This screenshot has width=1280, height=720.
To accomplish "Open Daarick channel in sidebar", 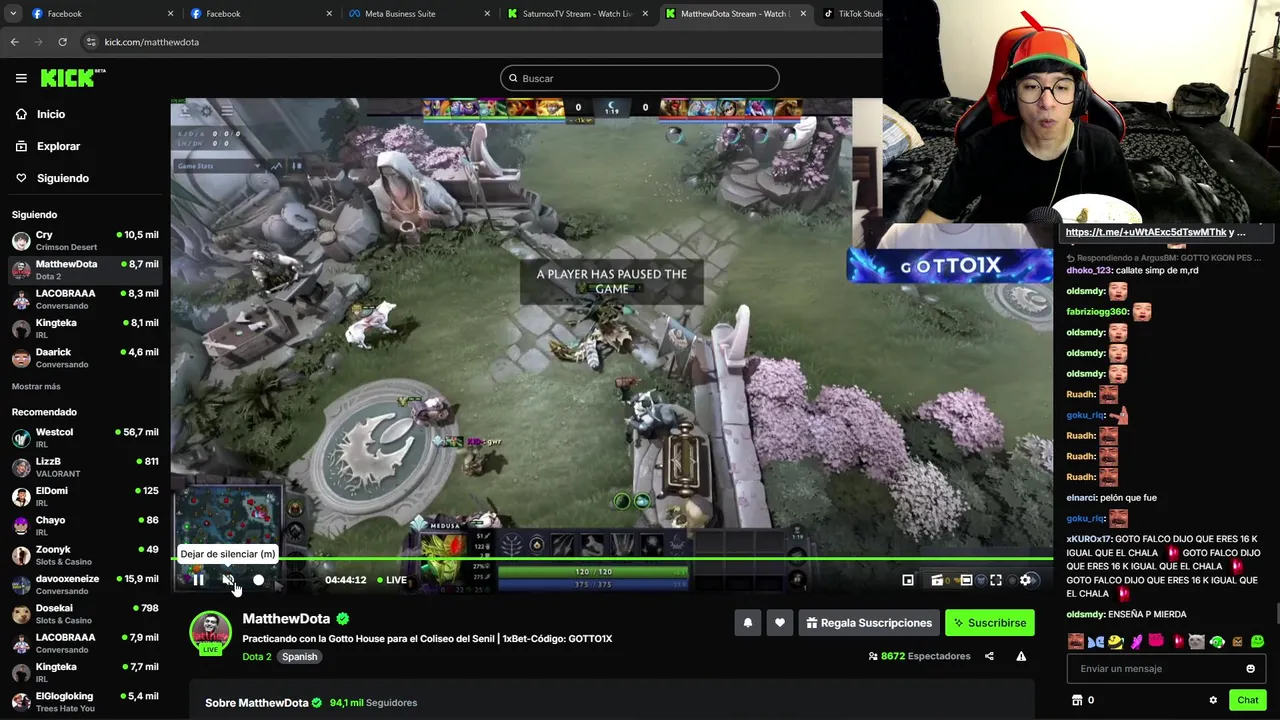I will (x=85, y=358).
